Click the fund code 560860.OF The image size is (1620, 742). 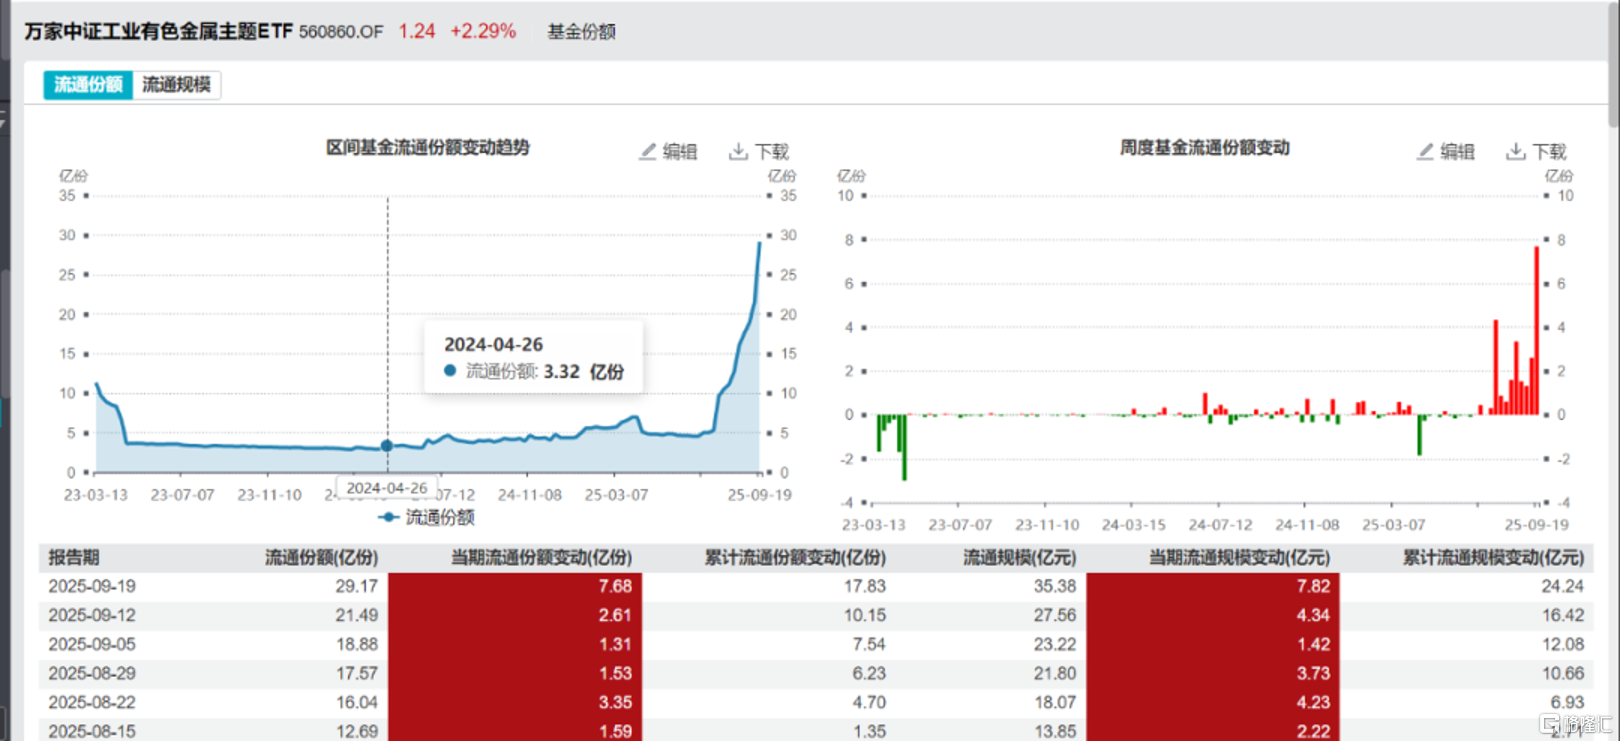coord(341,32)
